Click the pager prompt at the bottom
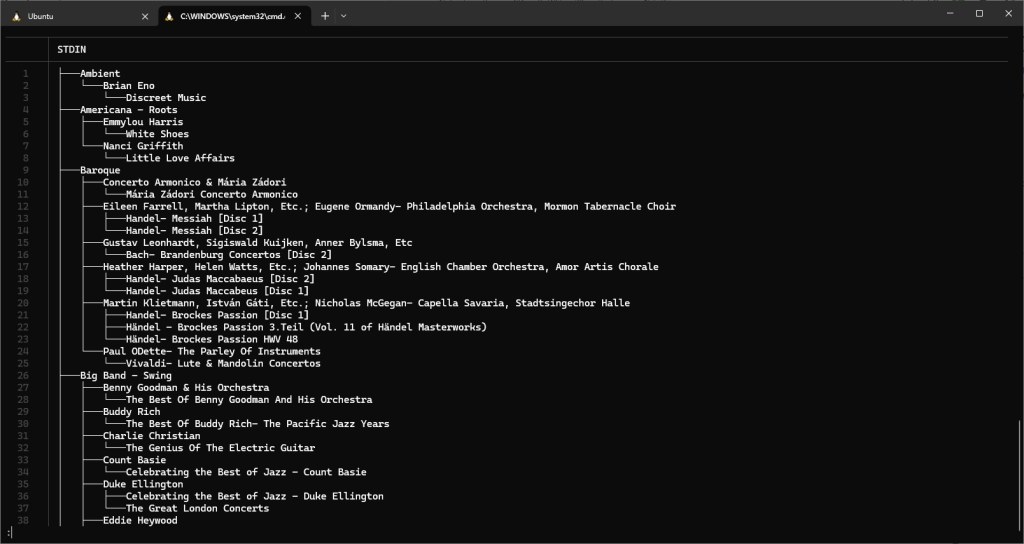Image resolution: width=1024 pixels, height=544 pixels. pos(9,532)
